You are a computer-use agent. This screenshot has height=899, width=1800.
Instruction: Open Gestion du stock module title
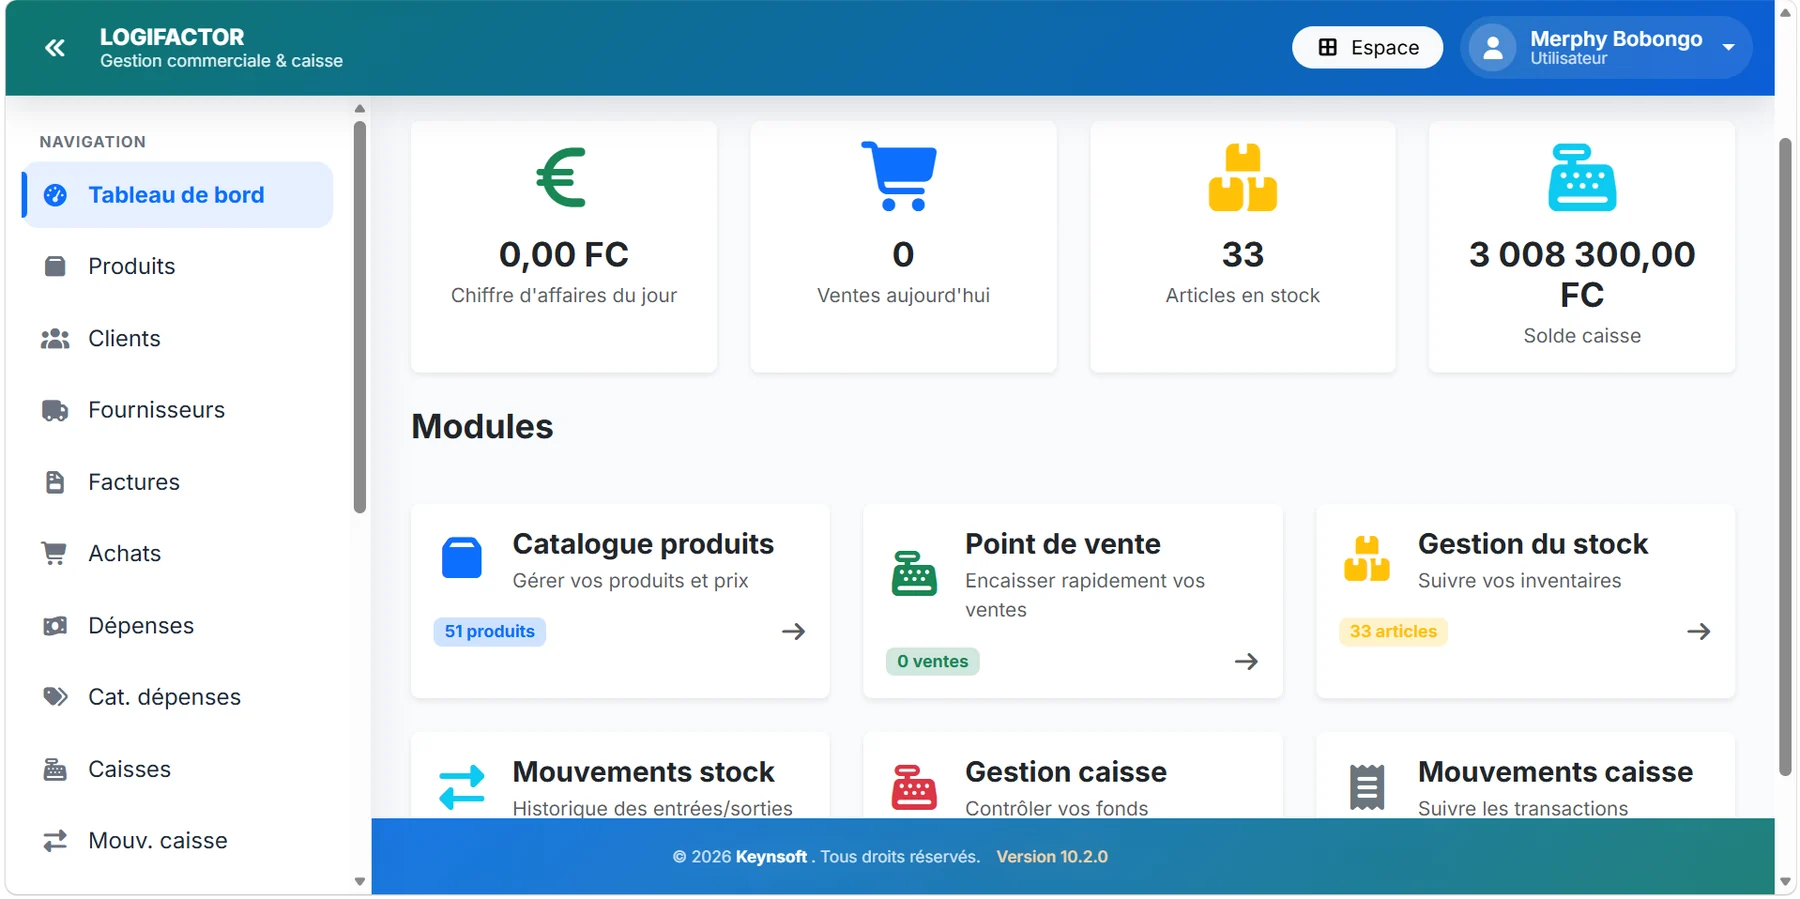click(x=1533, y=544)
